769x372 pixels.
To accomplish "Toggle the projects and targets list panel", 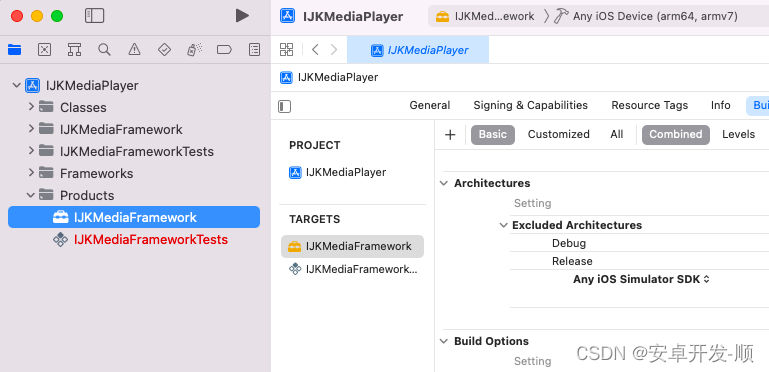I will point(284,106).
